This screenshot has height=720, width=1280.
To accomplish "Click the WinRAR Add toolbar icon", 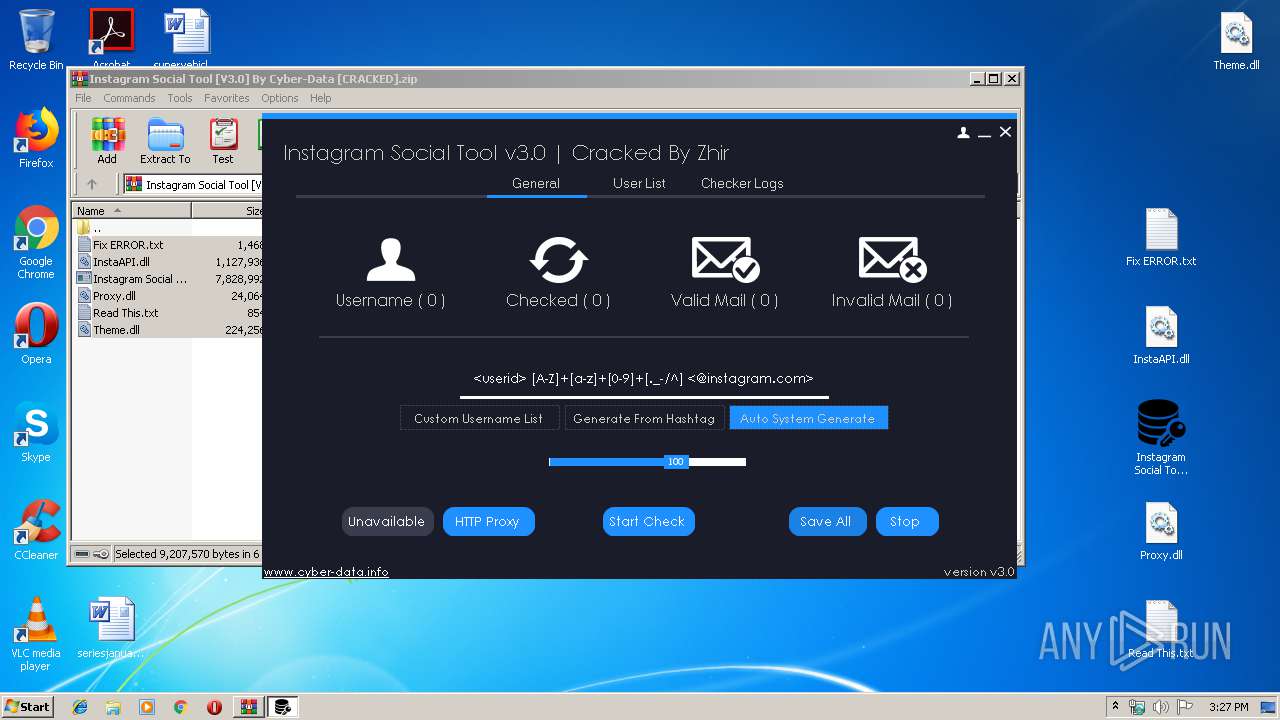I will [x=107, y=141].
